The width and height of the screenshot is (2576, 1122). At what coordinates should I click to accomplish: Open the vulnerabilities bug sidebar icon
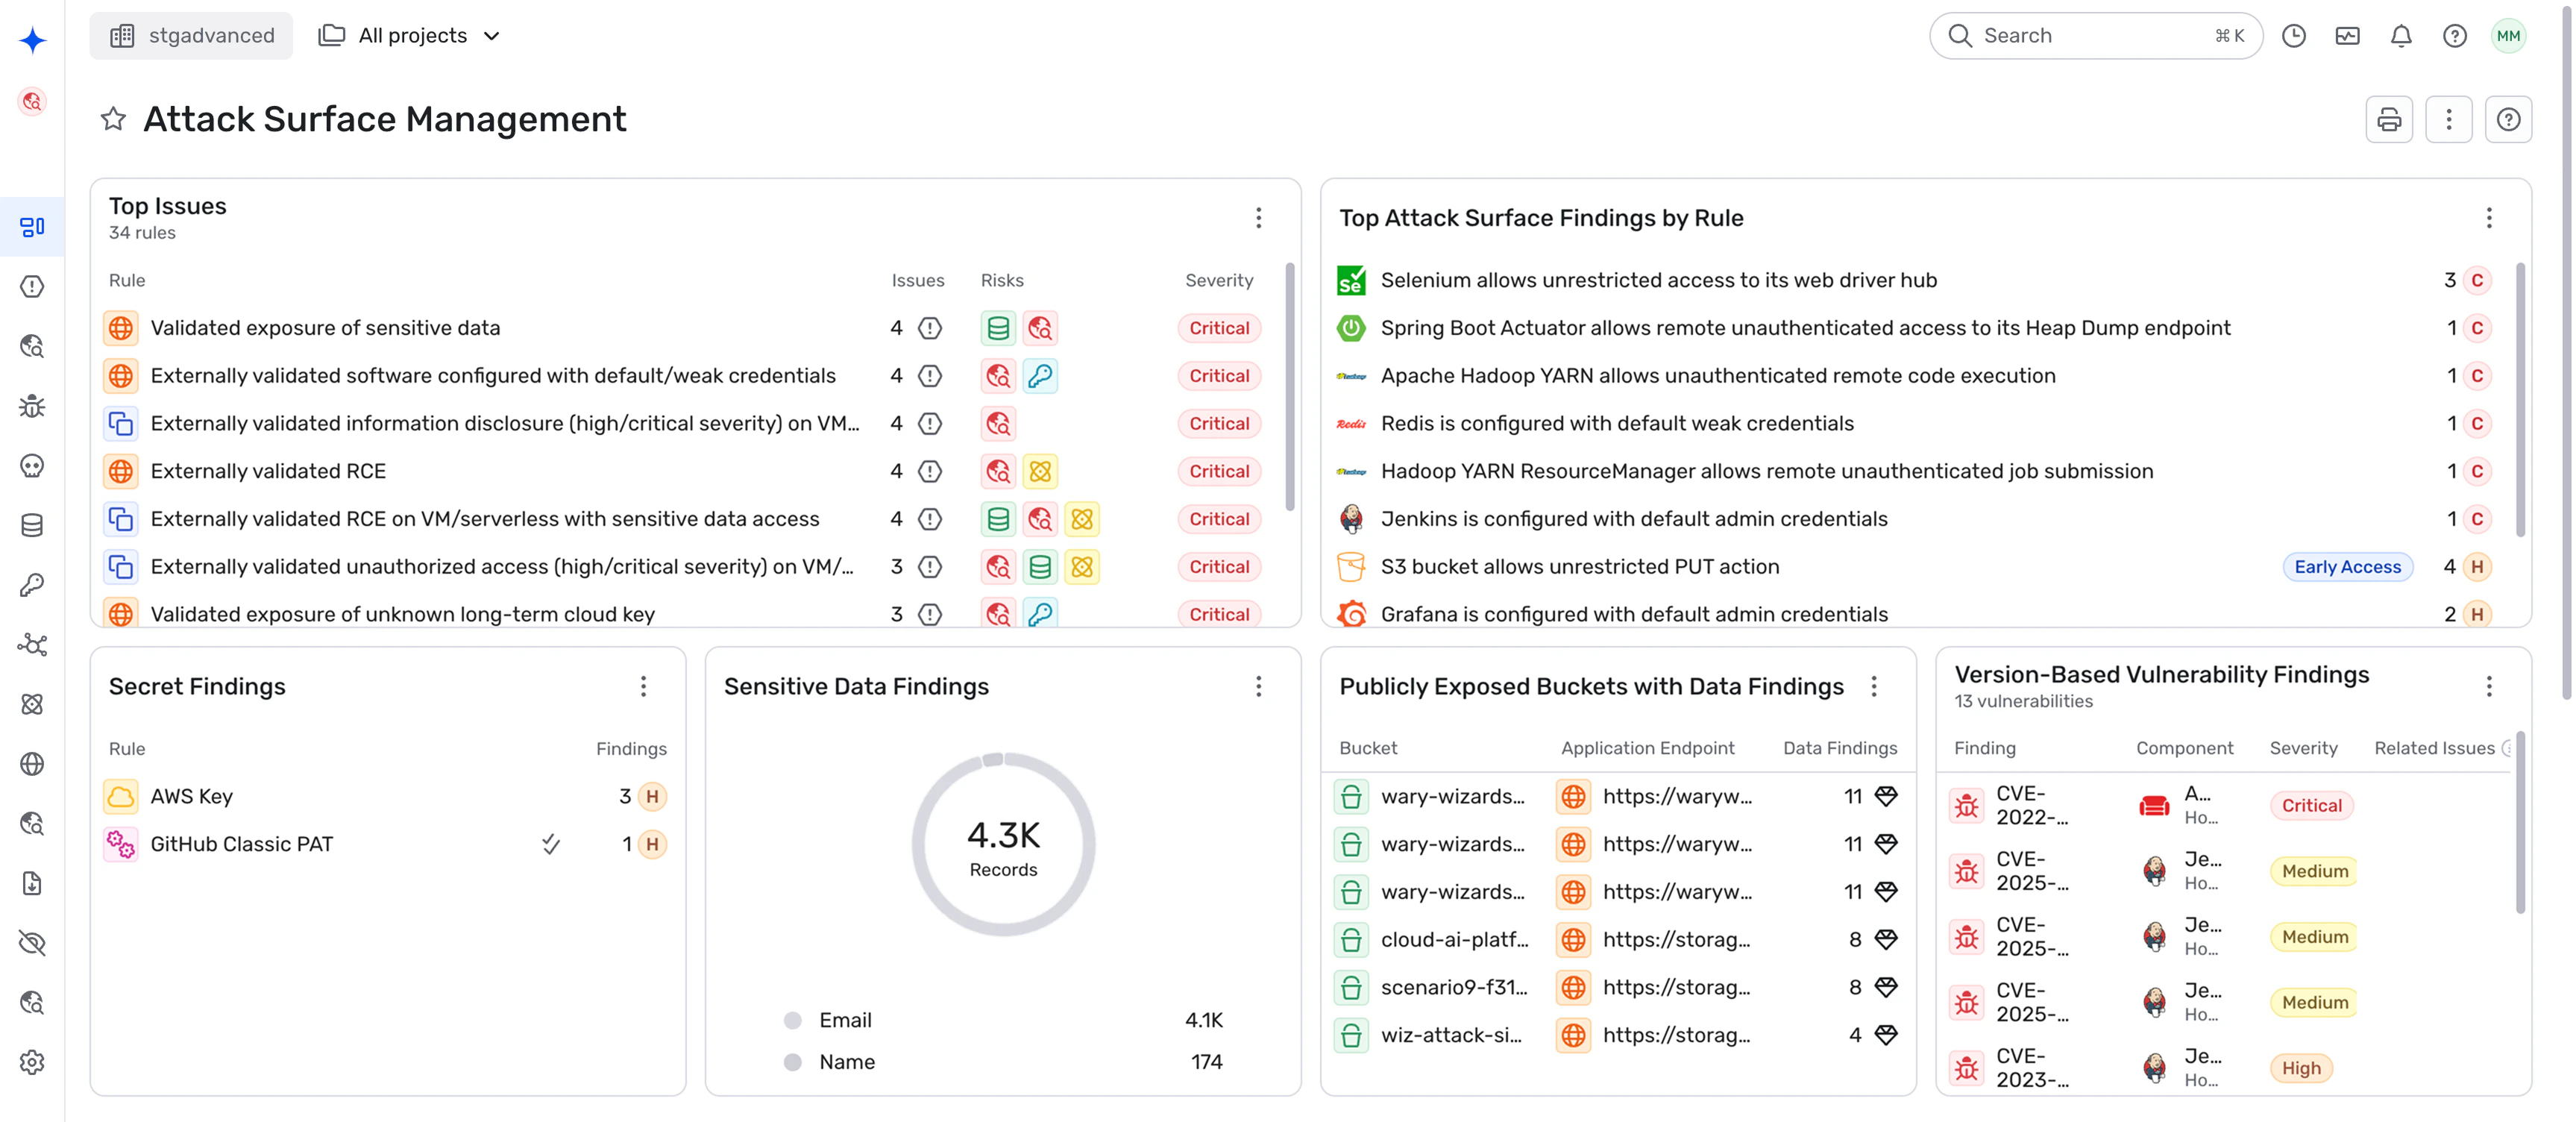(32, 406)
